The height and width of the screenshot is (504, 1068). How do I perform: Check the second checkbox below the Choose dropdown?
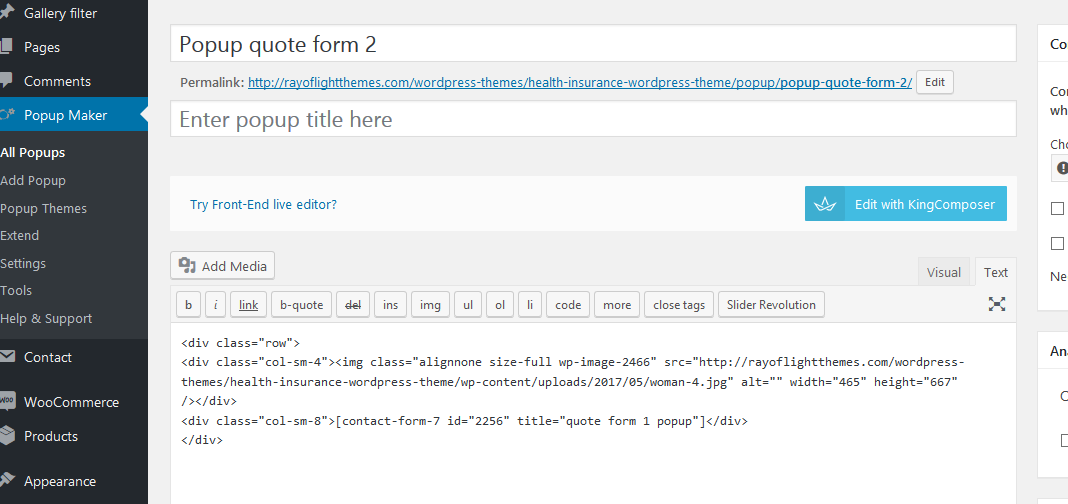(1057, 243)
